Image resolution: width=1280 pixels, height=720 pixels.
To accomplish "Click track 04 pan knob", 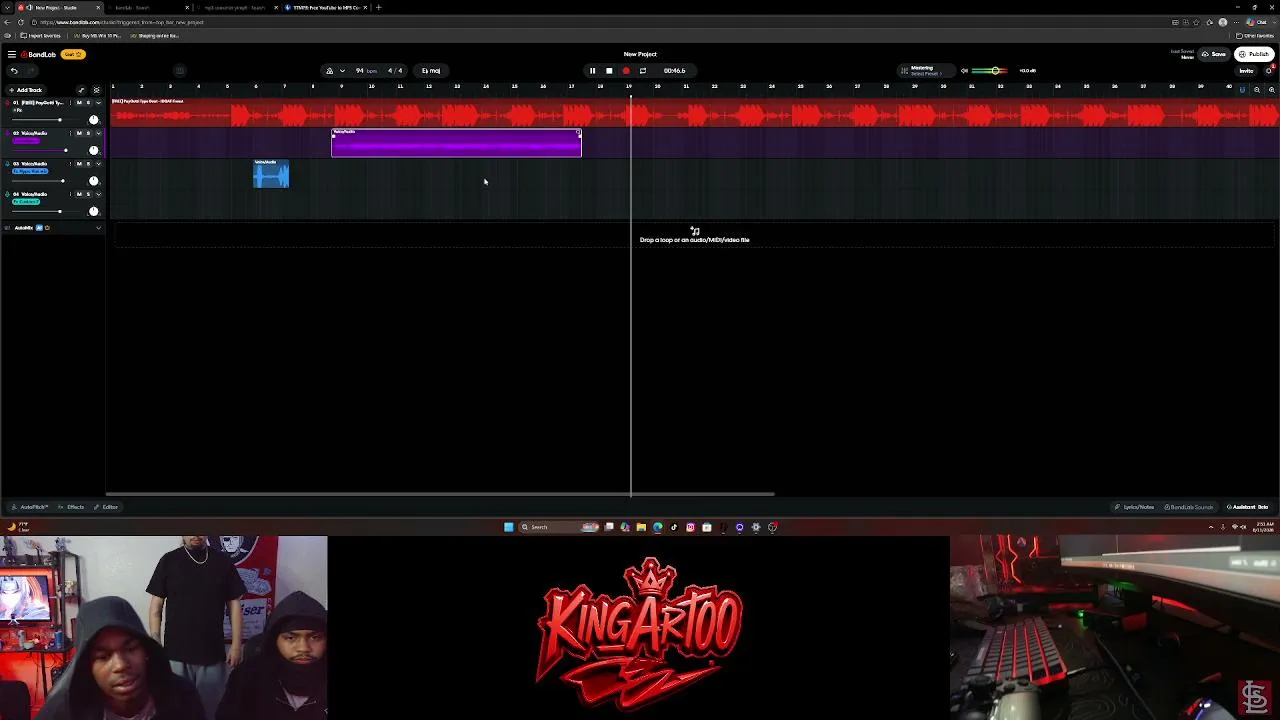I will (94, 211).
